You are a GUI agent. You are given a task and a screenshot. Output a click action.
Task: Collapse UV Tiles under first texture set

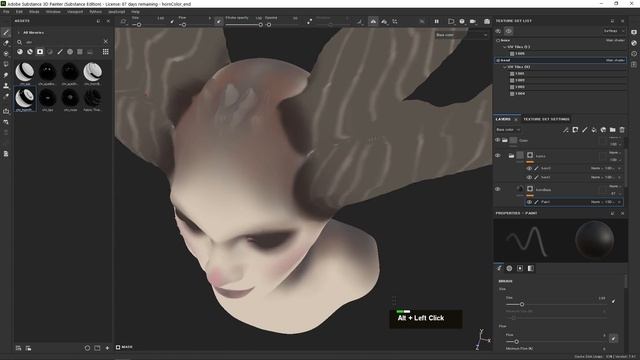tap(504, 47)
